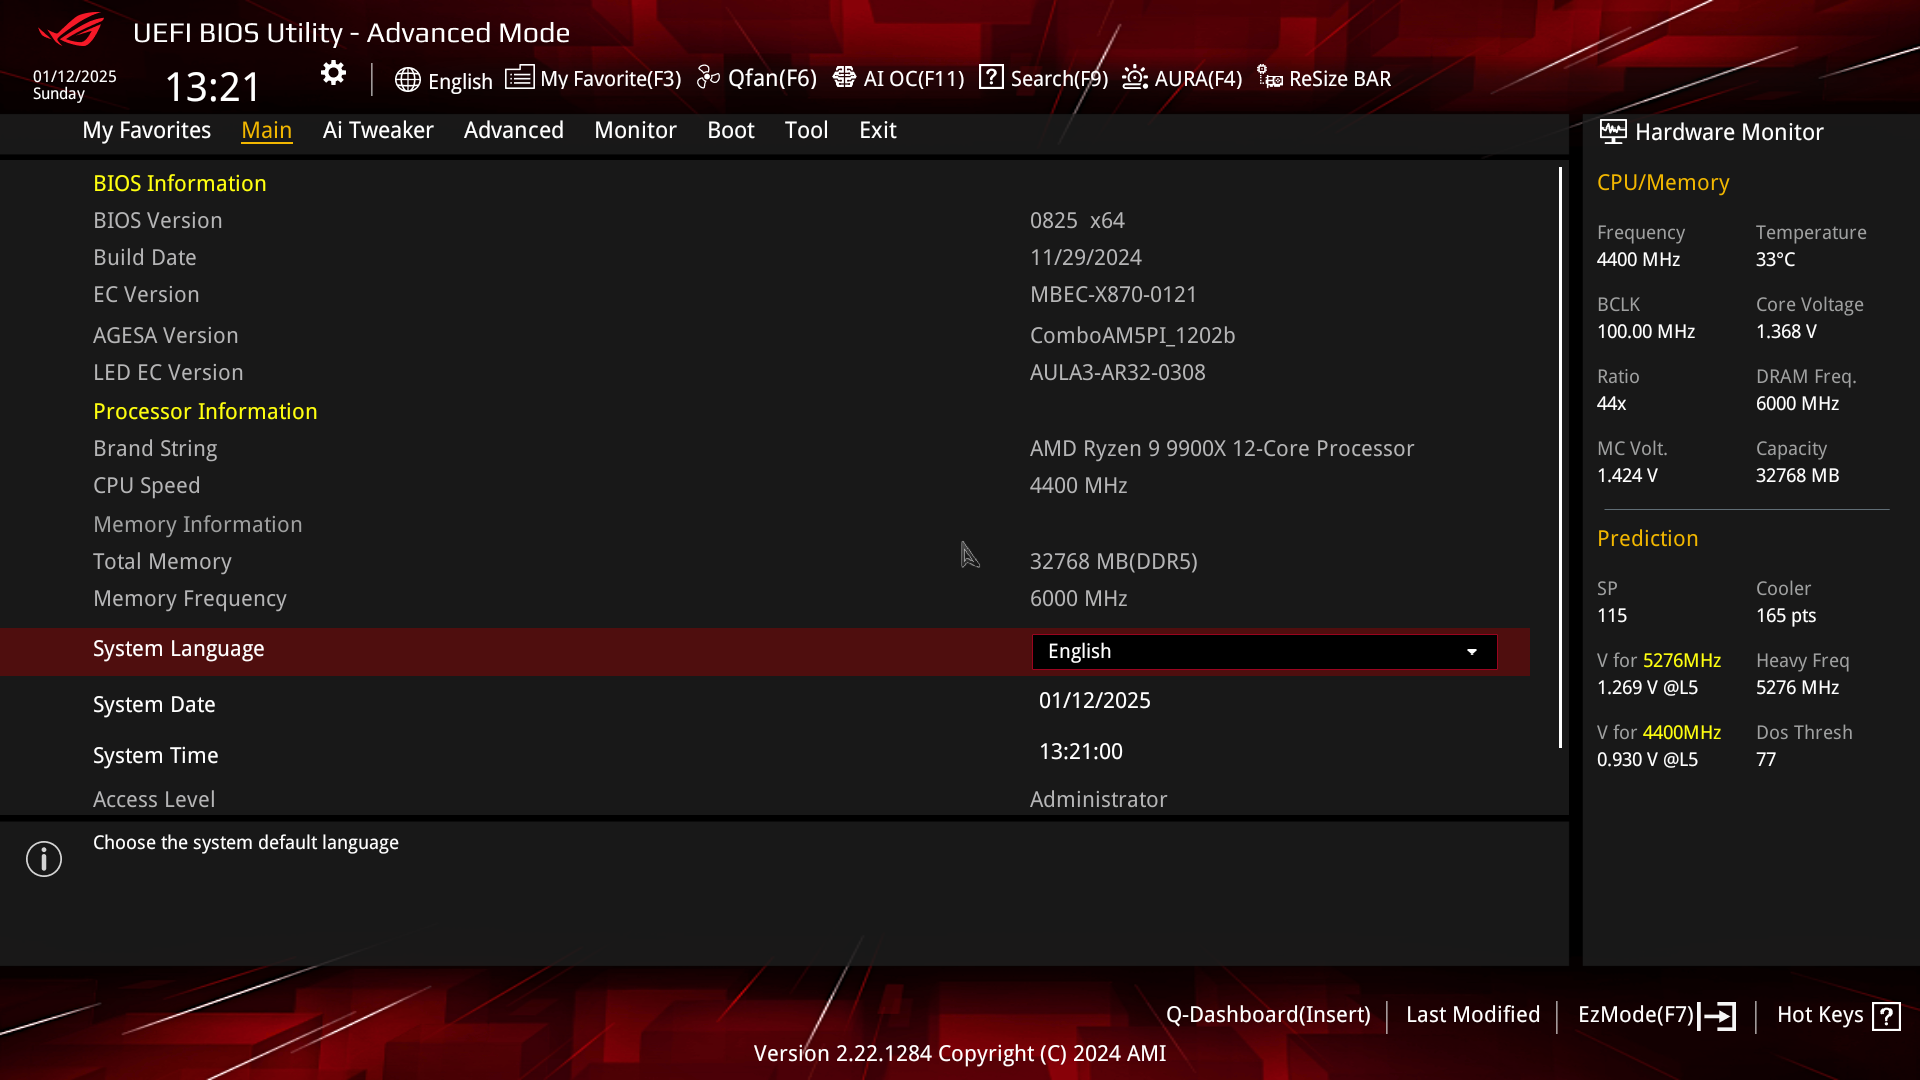Click the EzMode exit arrow icon

click(x=1717, y=1016)
